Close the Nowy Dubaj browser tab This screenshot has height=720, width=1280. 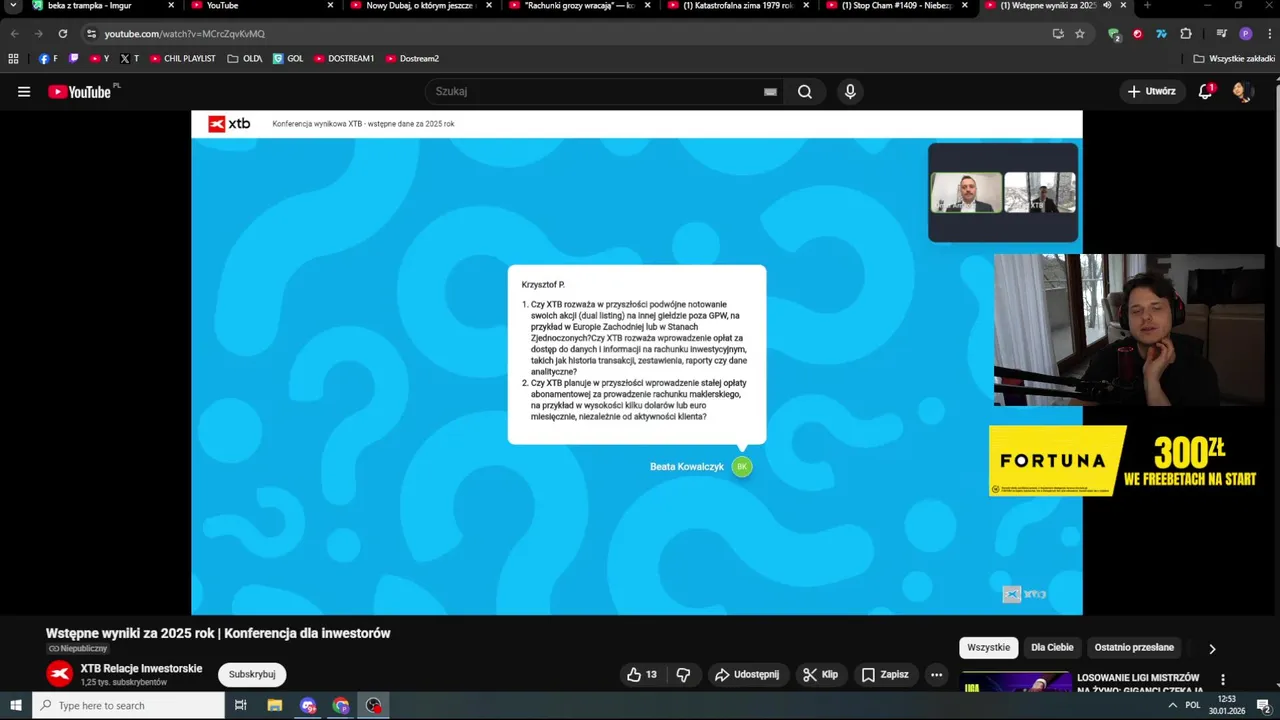(x=489, y=5)
